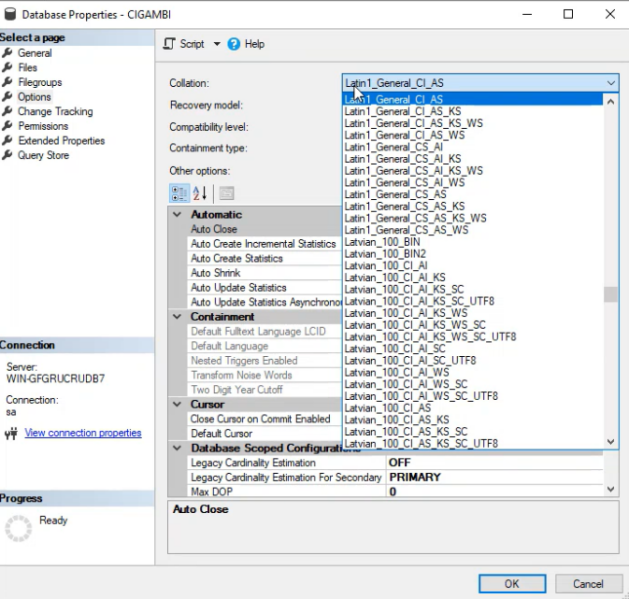Select the Categorized view icon

179,193
